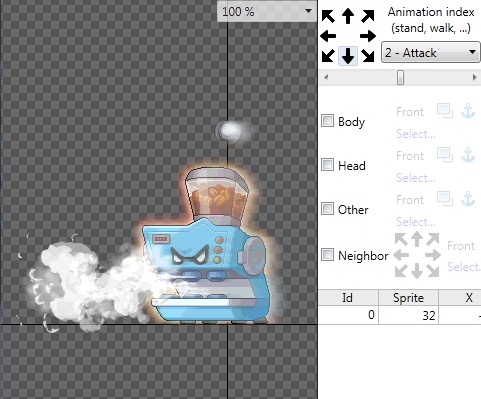Toggle the Neighbor reference checkbox
The height and width of the screenshot is (399, 481).
[x=327, y=255]
